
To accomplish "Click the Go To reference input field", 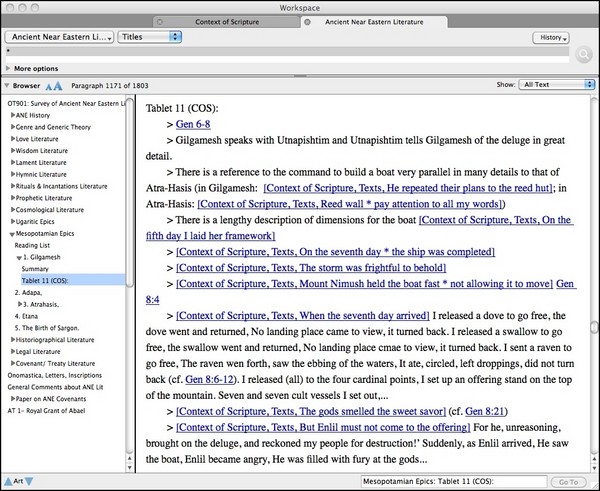I will coord(454,481).
